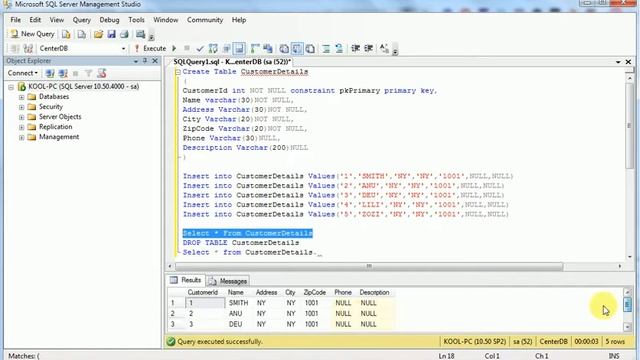Uncomment the selected lines
Screen dimensions: 640x360
click(x=339, y=49)
